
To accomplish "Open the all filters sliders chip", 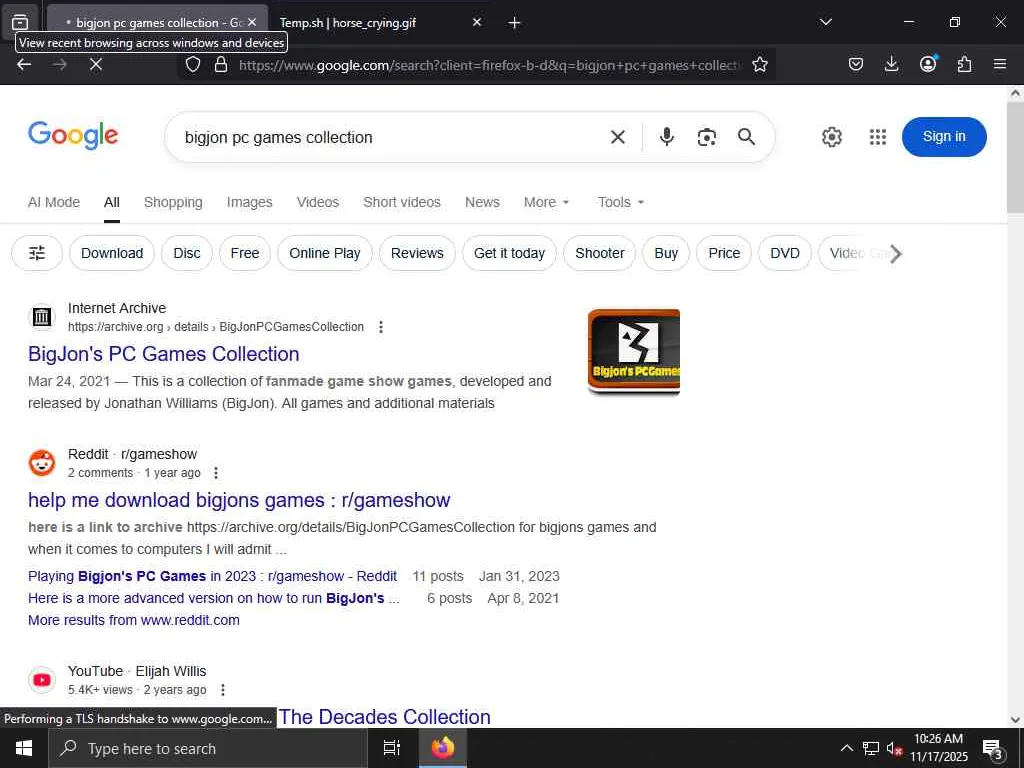I will [37, 253].
